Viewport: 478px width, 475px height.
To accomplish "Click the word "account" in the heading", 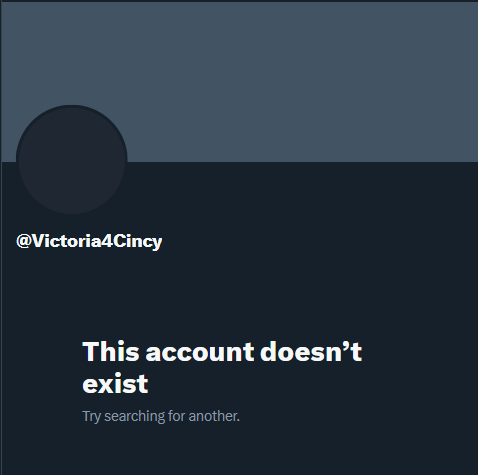I will click(200, 353).
